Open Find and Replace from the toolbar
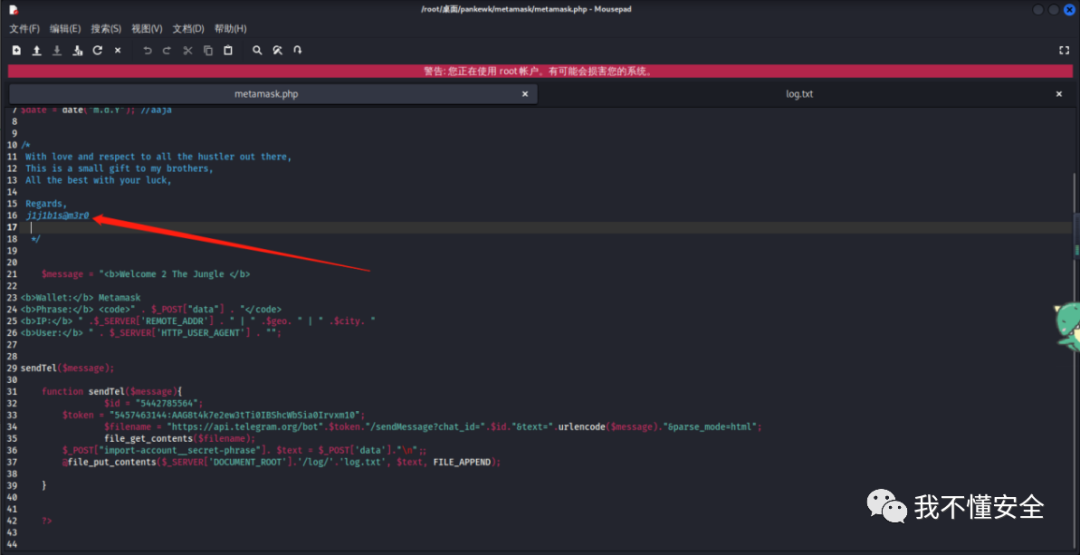1080x555 pixels. pyautogui.click(x=278, y=50)
